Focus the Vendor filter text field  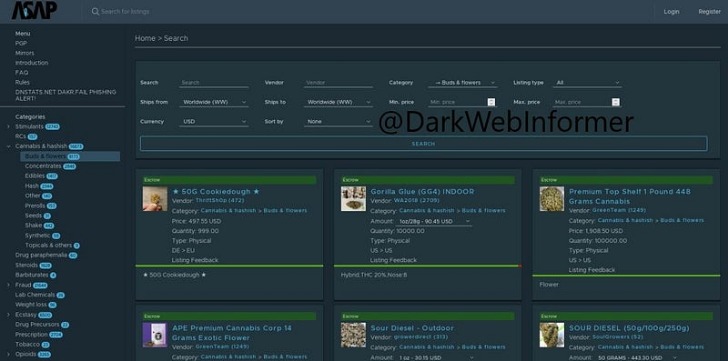pos(338,83)
